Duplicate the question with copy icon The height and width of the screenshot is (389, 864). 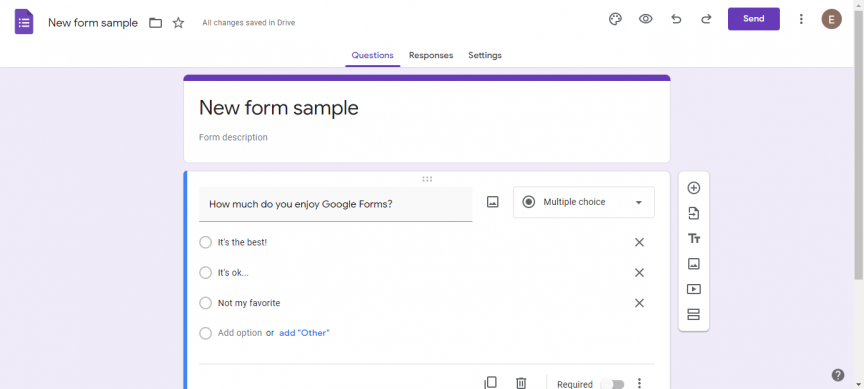coord(490,383)
